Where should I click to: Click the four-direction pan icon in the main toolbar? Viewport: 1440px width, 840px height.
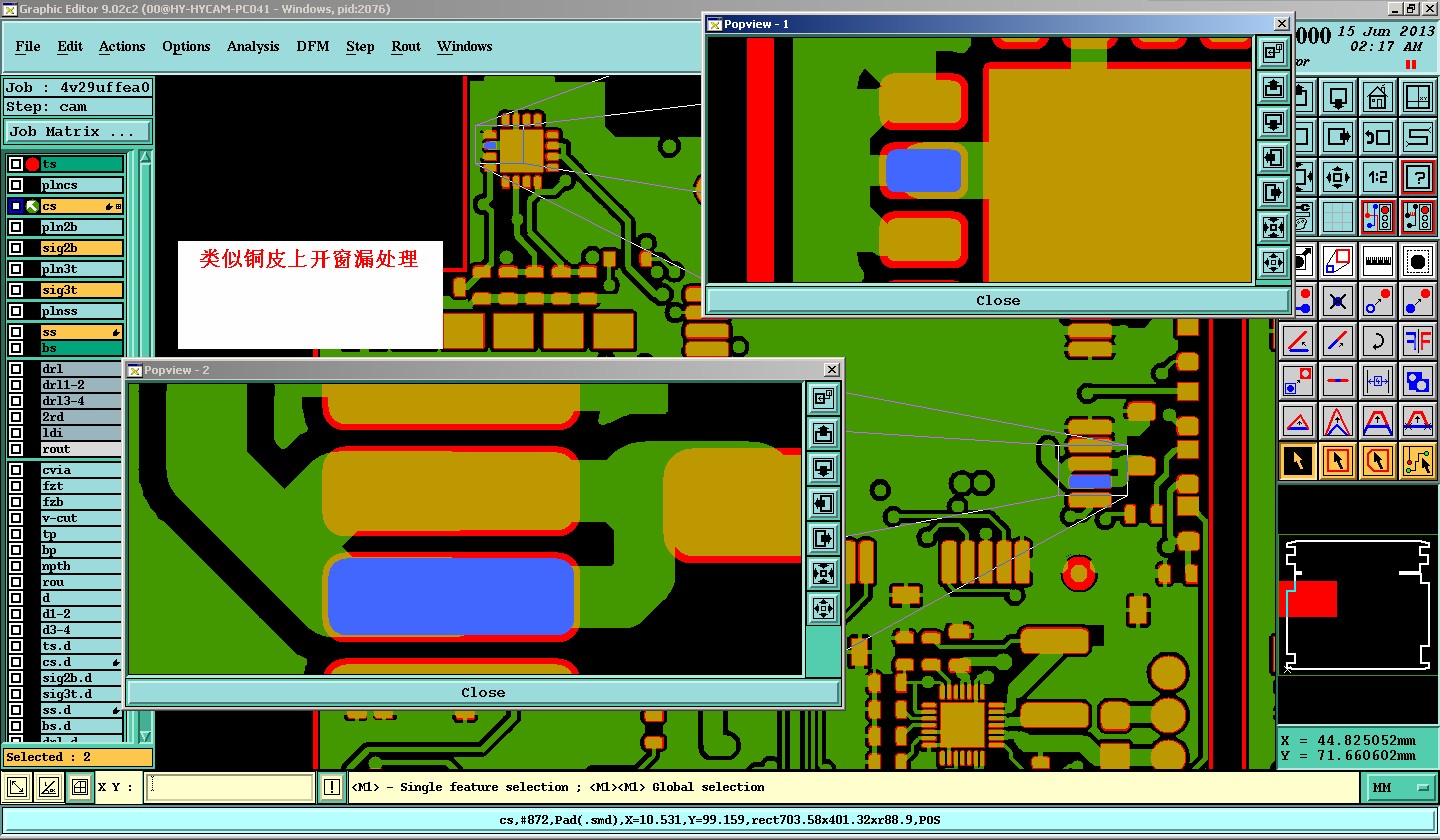pyautogui.click(x=1339, y=177)
